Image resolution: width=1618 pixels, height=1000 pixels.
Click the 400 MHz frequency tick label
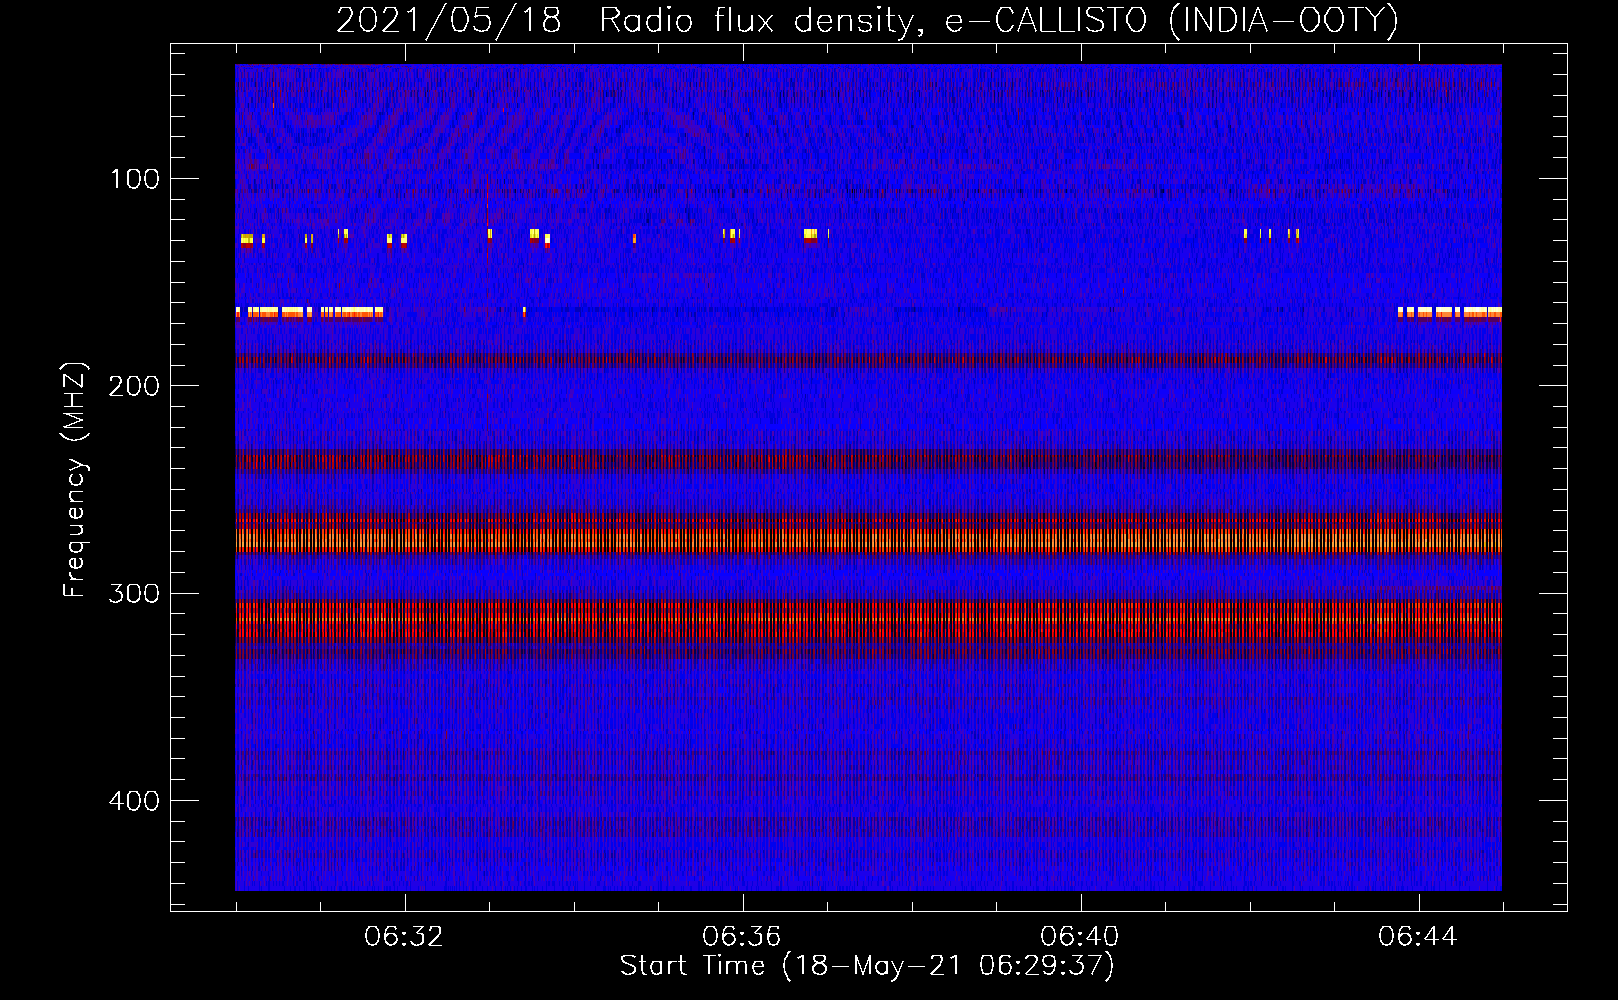point(135,801)
